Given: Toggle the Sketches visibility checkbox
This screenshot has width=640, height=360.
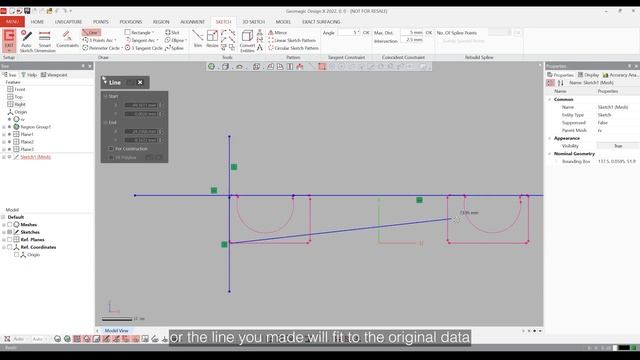Looking at the screenshot, I should 10,232.
